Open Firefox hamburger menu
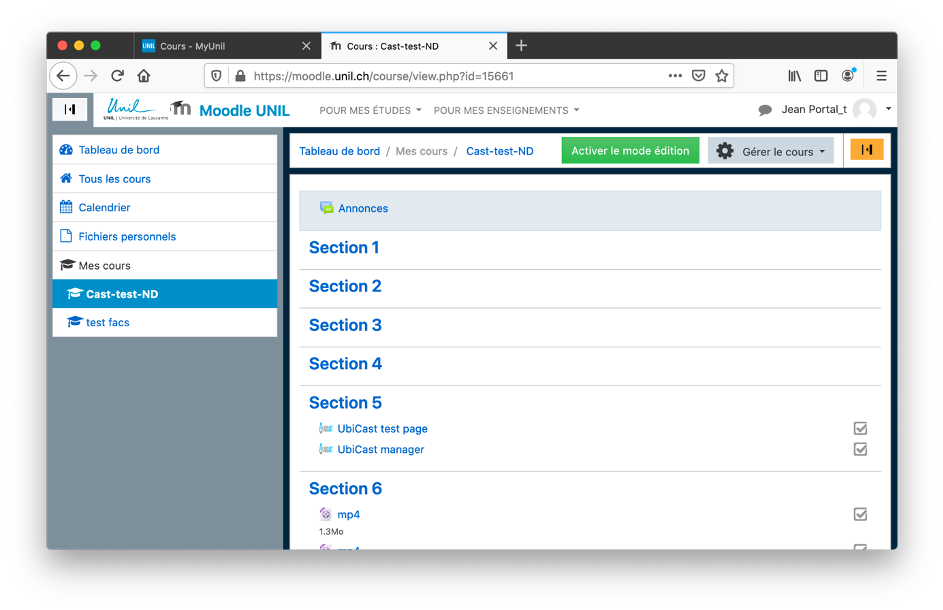The image size is (943, 610). [881, 76]
